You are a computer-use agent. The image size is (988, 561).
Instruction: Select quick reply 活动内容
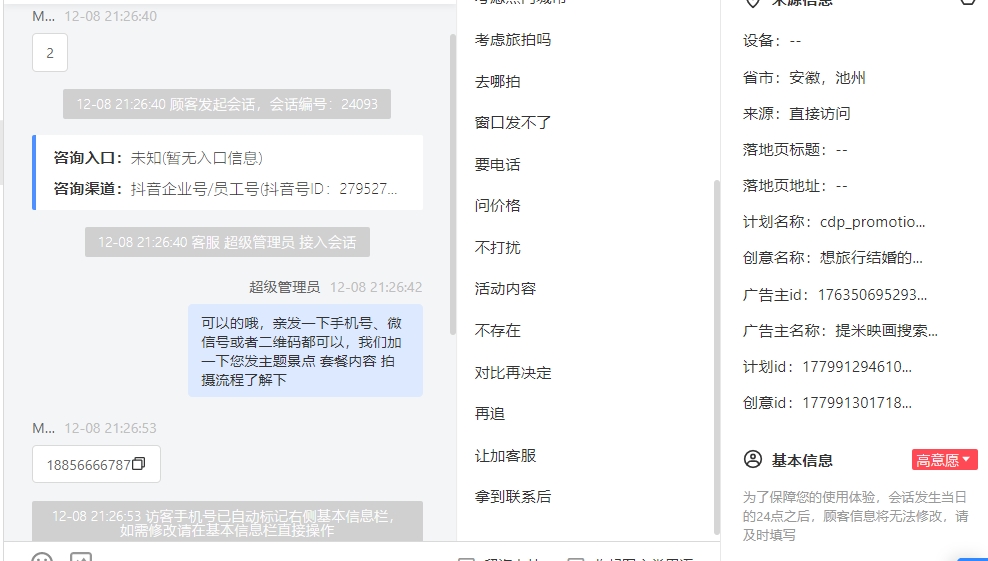pyautogui.click(x=505, y=289)
